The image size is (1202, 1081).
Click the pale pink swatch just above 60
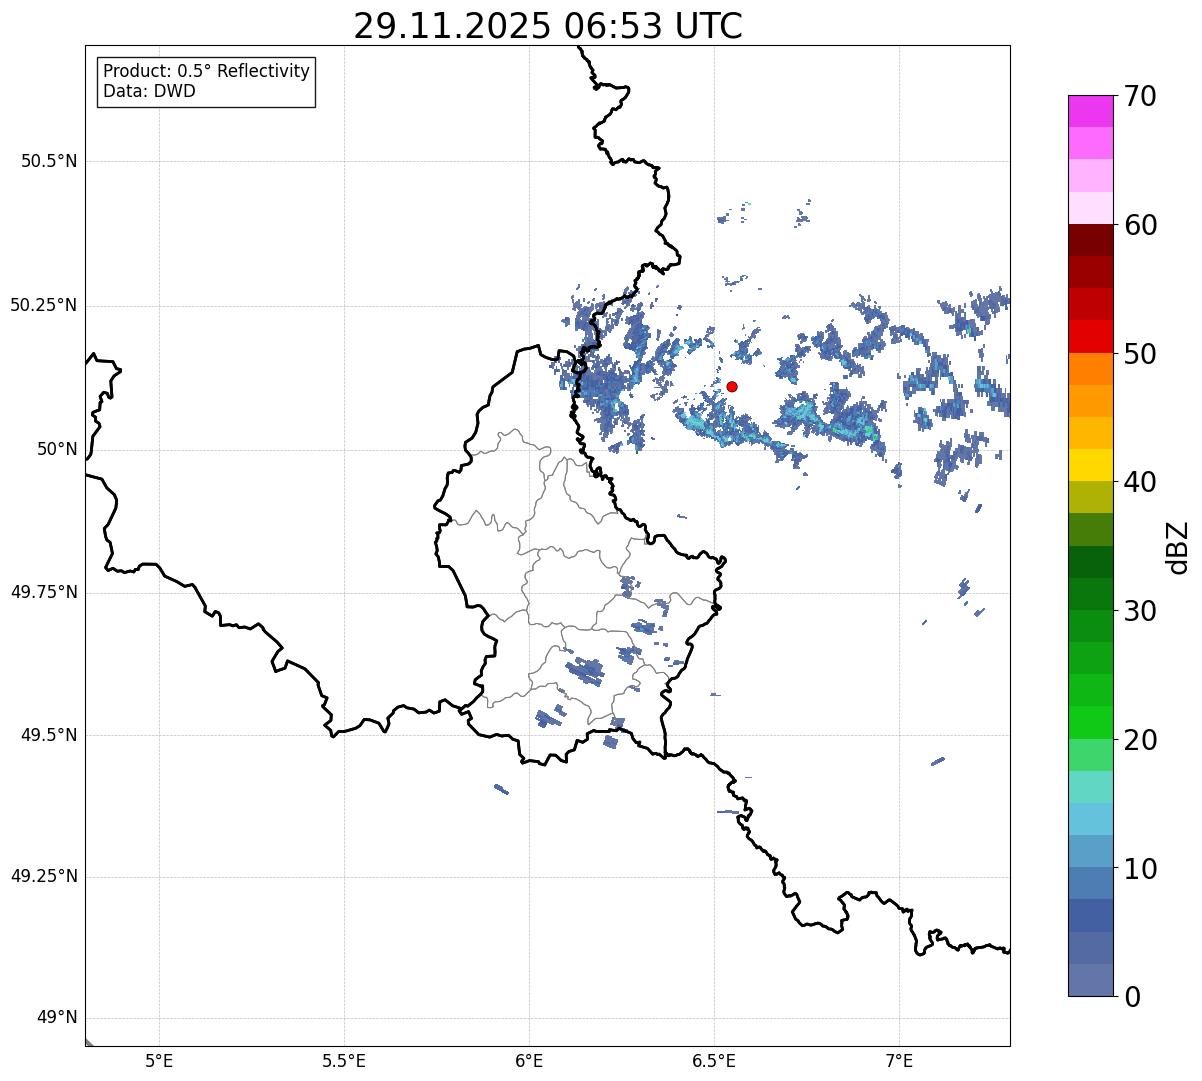[1090, 208]
